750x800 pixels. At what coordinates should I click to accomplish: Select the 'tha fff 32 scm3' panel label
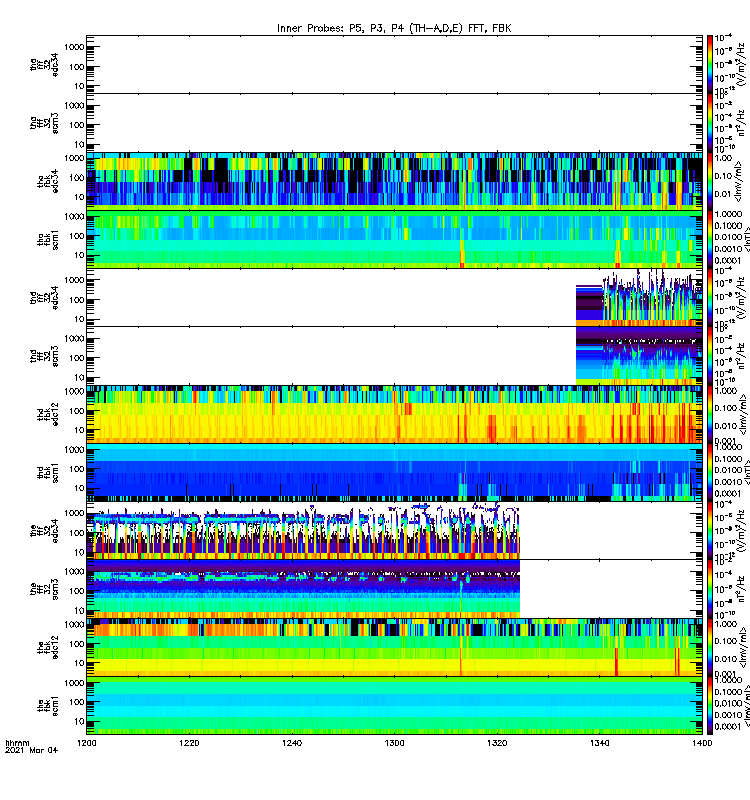click(44, 123)
